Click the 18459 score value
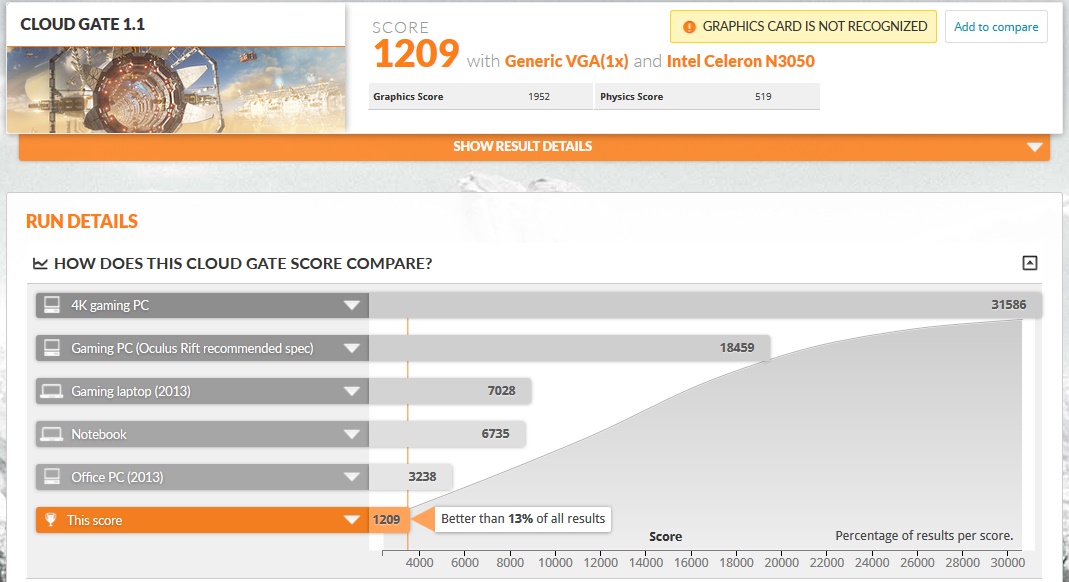The height and width of the screenshot is (582, 1069). 737,348
